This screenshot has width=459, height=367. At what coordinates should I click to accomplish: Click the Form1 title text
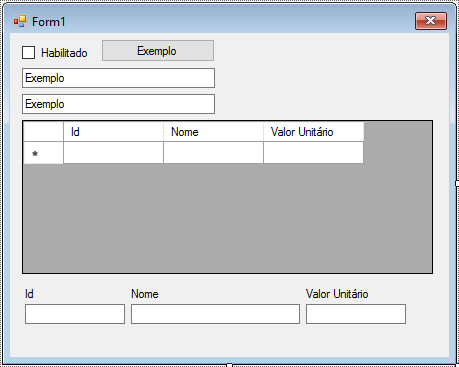coord(49,22)
